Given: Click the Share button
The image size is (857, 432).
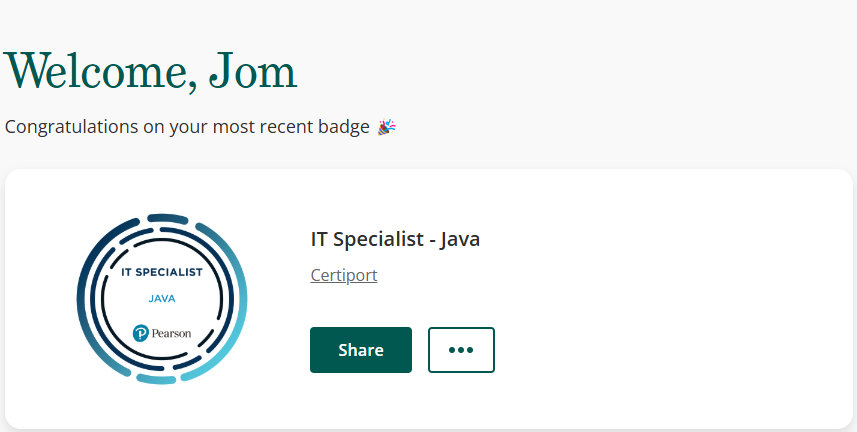Looking at the screenshot, I should (361, 350).
